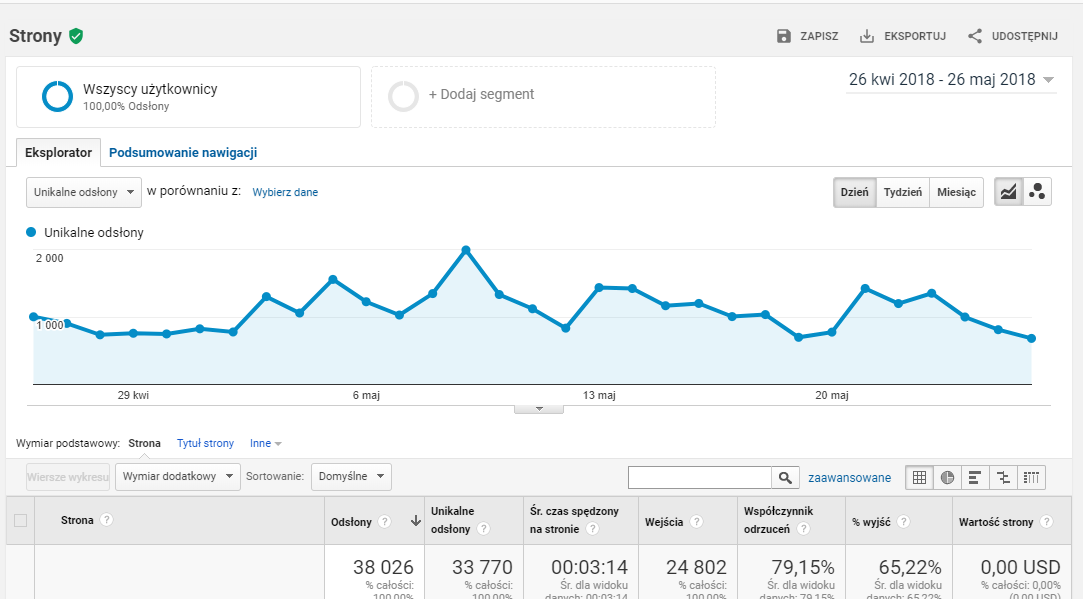Click the green verified shield icon
Screen dimensions: 1083x599
(x=76, y=36)
